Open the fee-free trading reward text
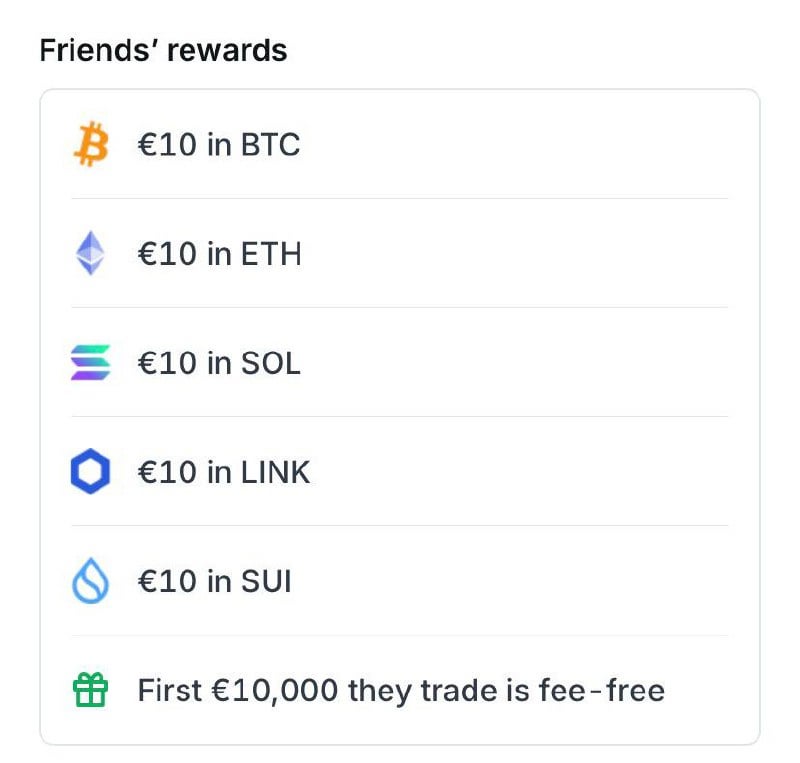Screen dimensions: 800x763 400,690
